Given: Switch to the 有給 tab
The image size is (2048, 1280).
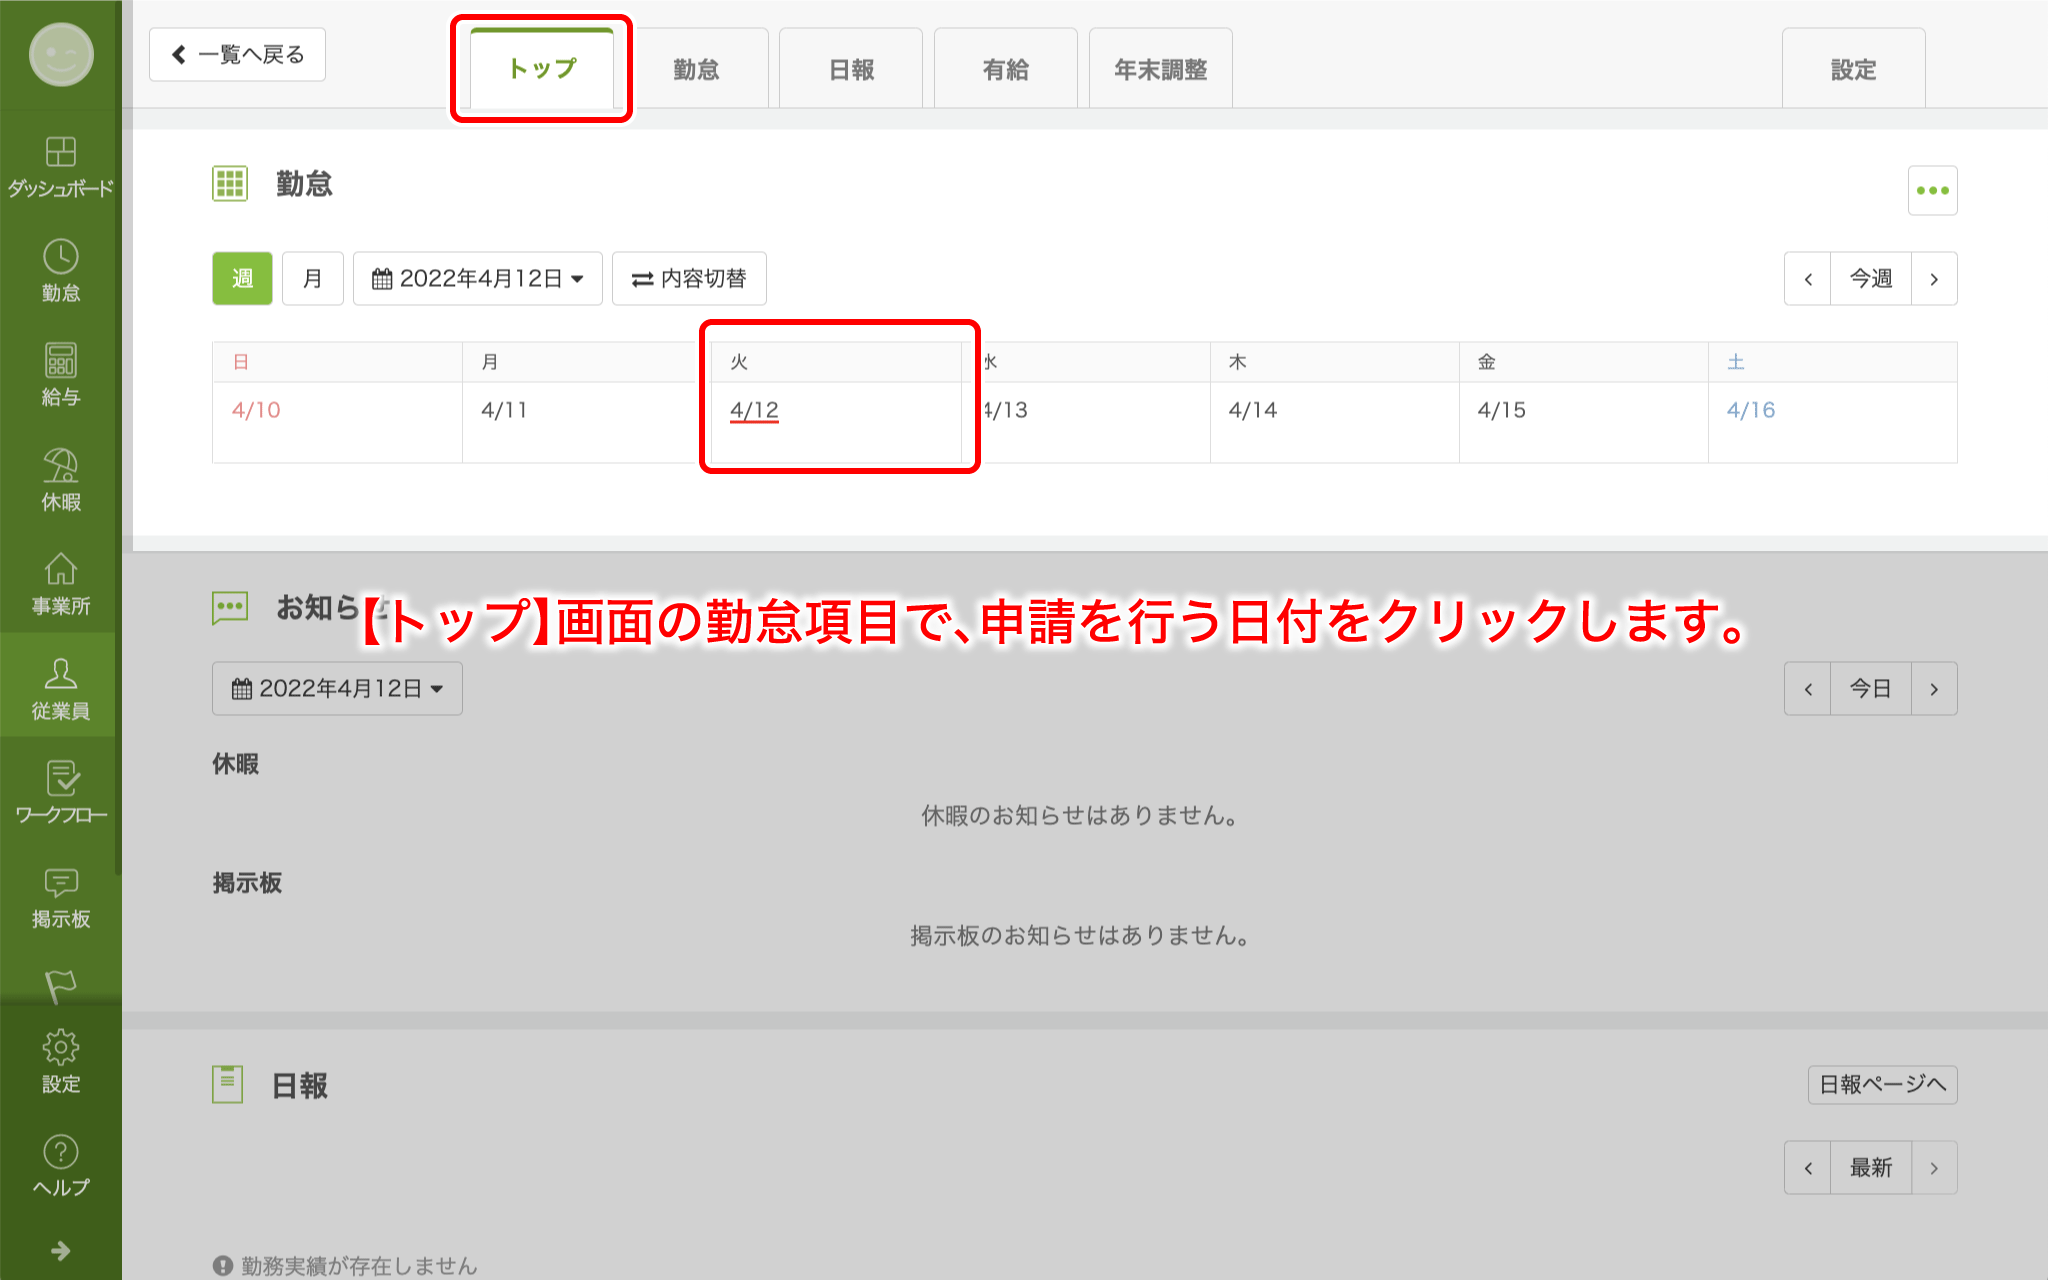Looking at the screenshot, I should 1005,70.
